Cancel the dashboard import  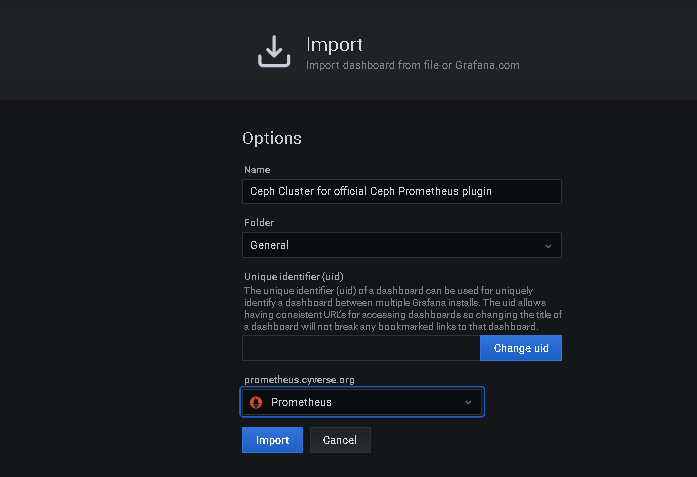340,440
